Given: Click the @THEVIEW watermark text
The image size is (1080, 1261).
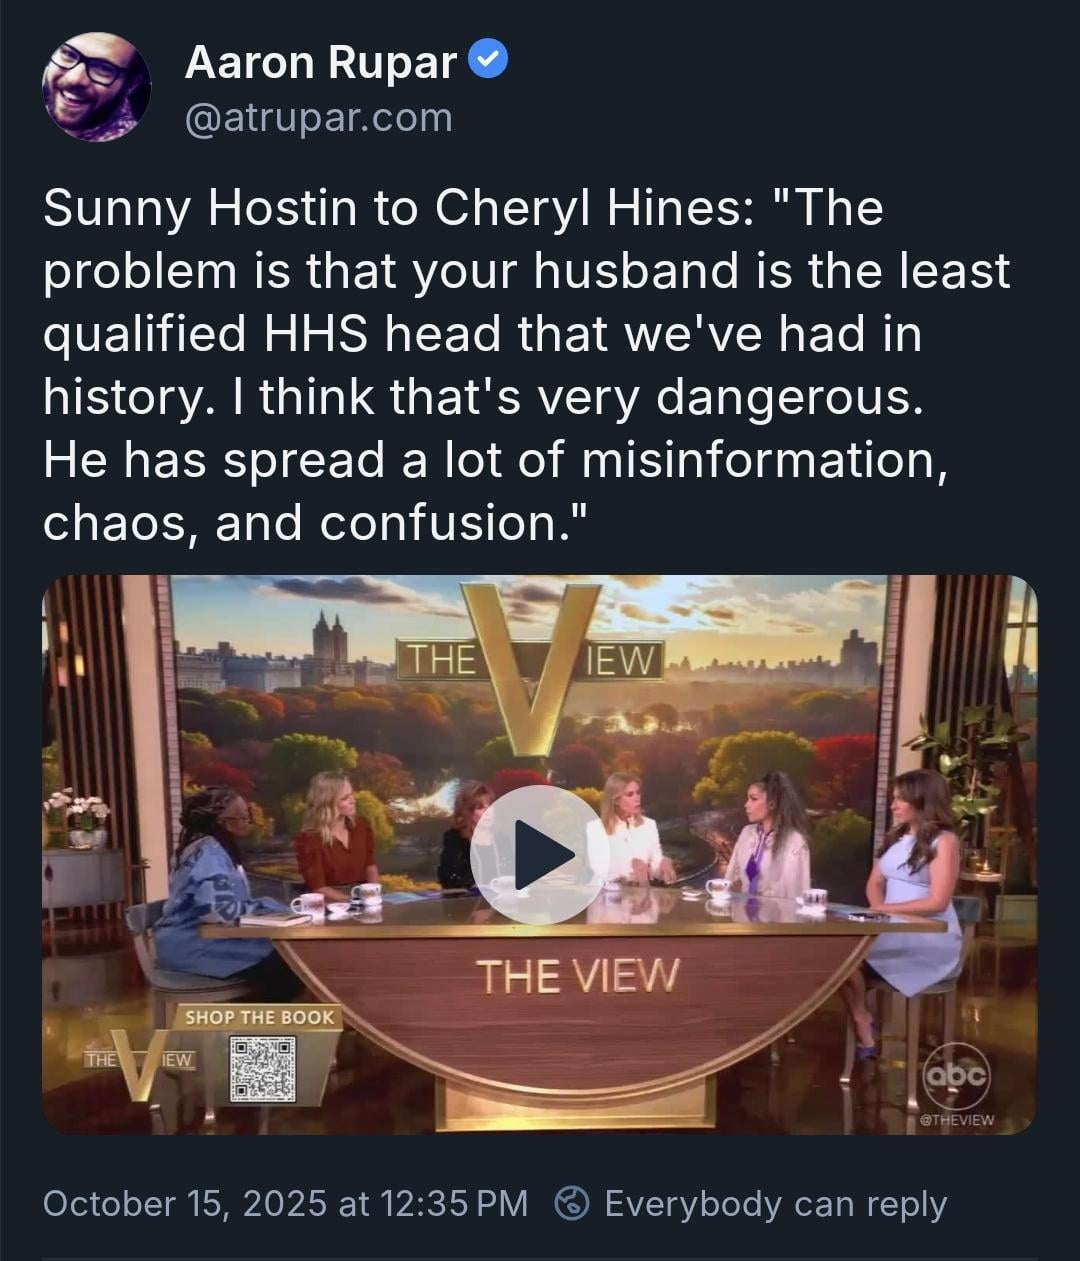Looking at the screenshot, I should [957, 1120].
